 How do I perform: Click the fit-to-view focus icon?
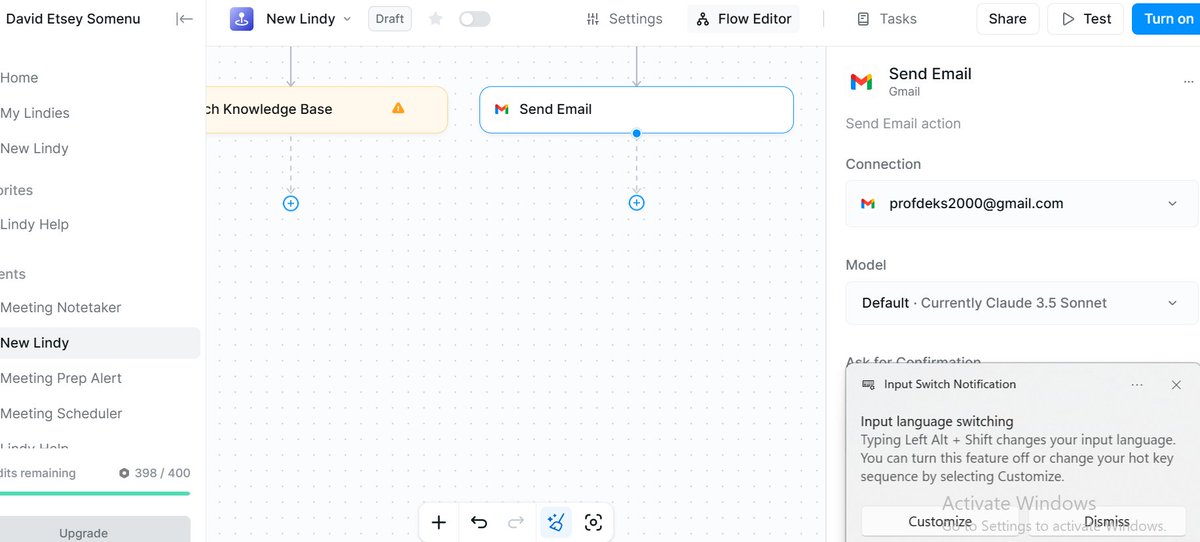pos(593,522)
